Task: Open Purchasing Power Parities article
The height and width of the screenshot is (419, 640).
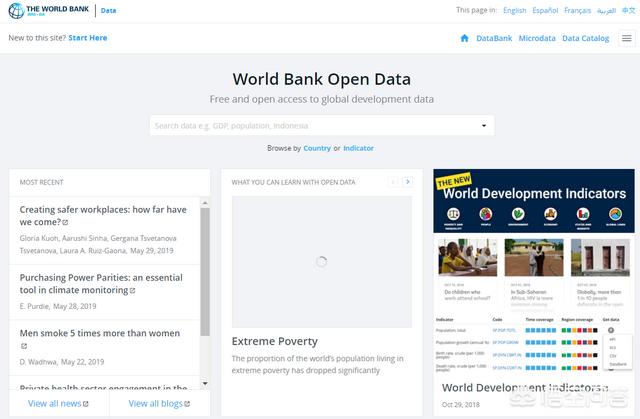Action: [x=101, y=284]
